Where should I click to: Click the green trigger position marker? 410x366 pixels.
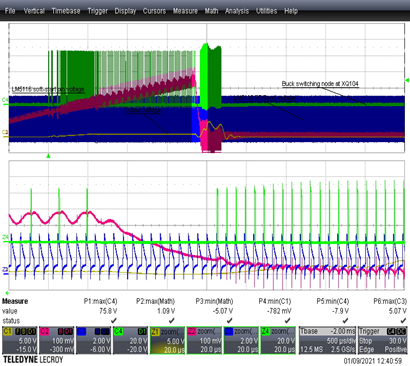(48, 156)
